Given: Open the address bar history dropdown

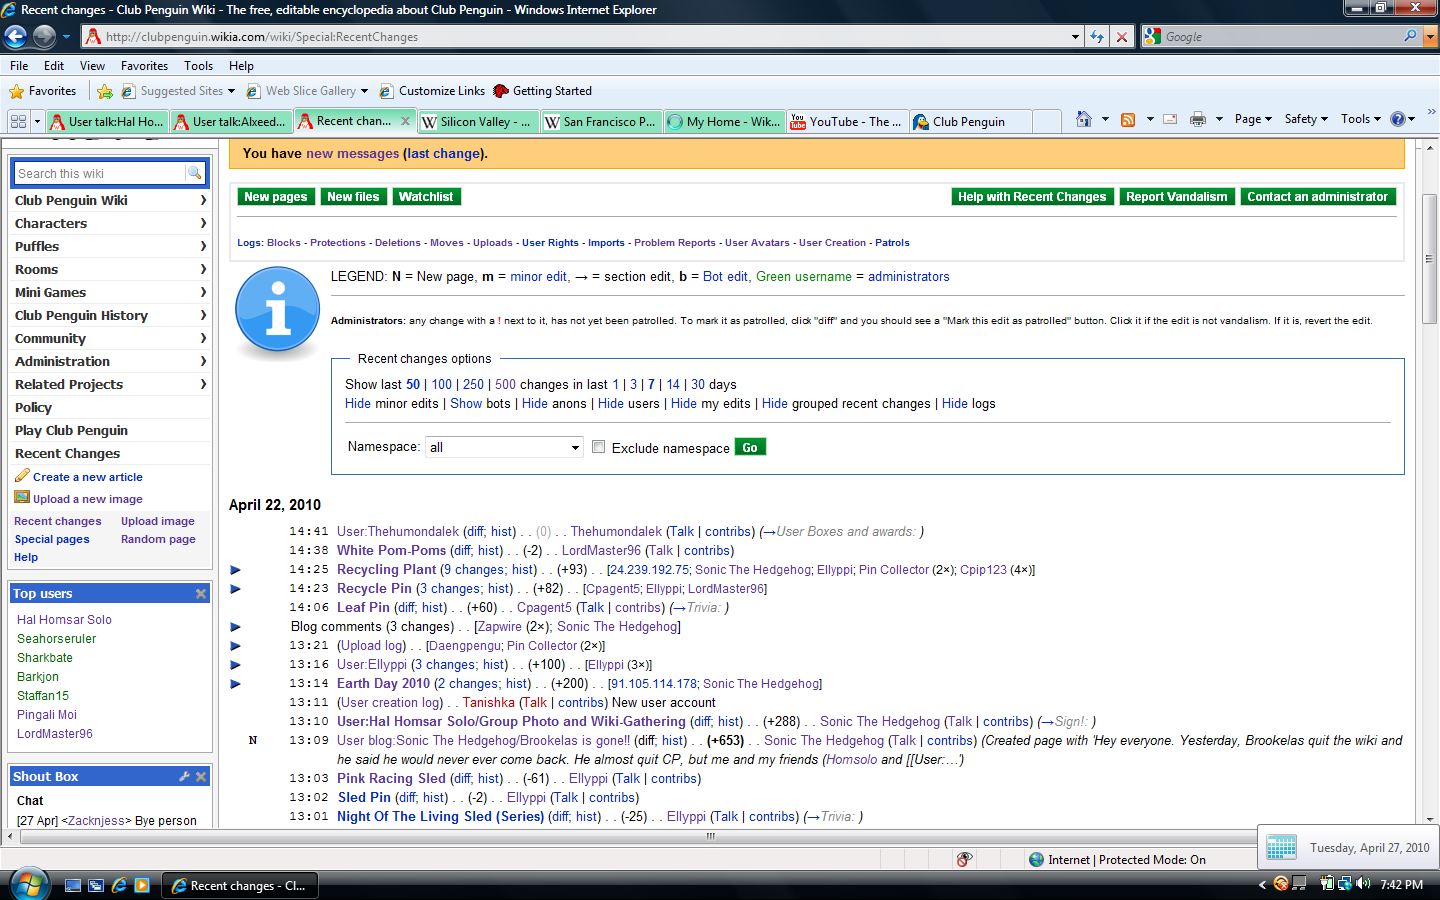Looking at the screenshot, I should 1075,37.
